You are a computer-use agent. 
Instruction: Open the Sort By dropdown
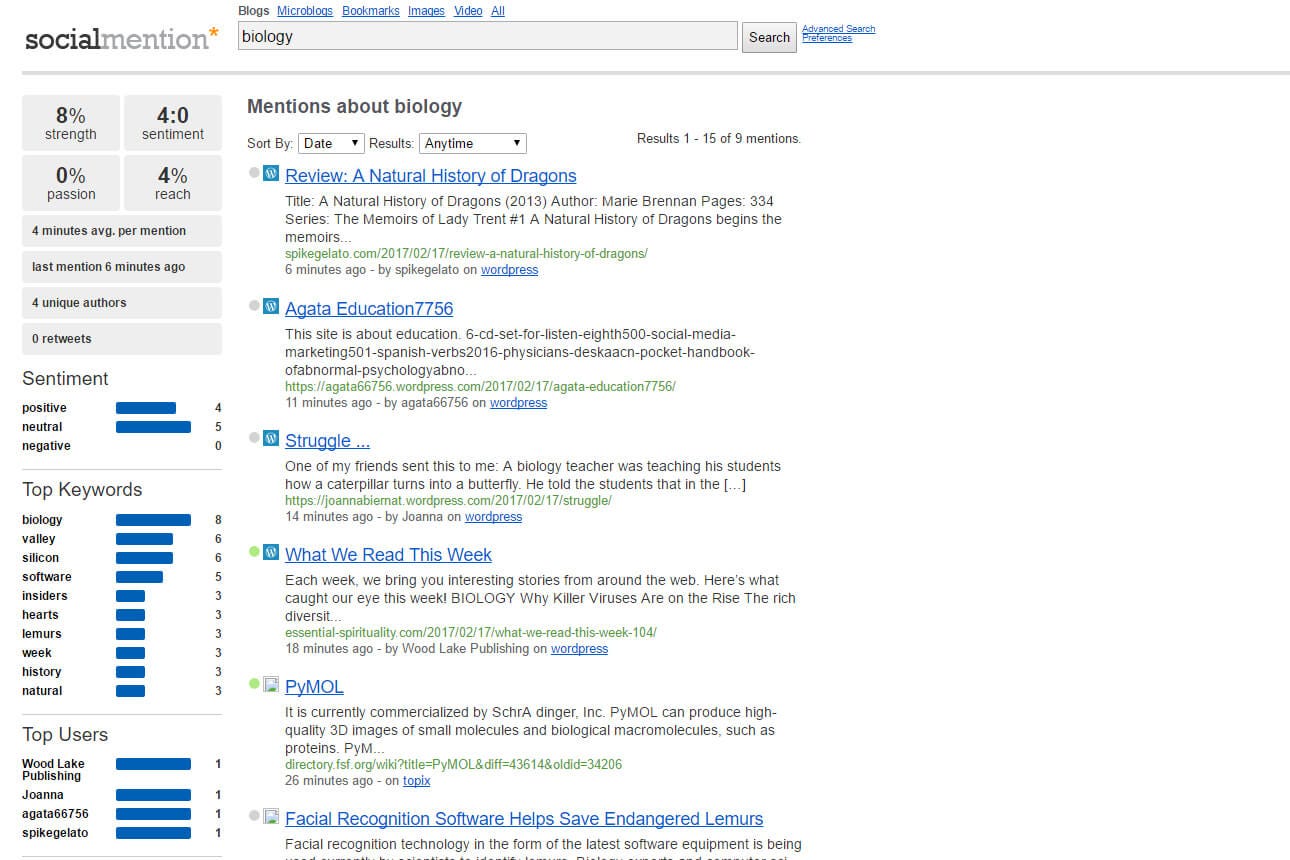(331, 144)
